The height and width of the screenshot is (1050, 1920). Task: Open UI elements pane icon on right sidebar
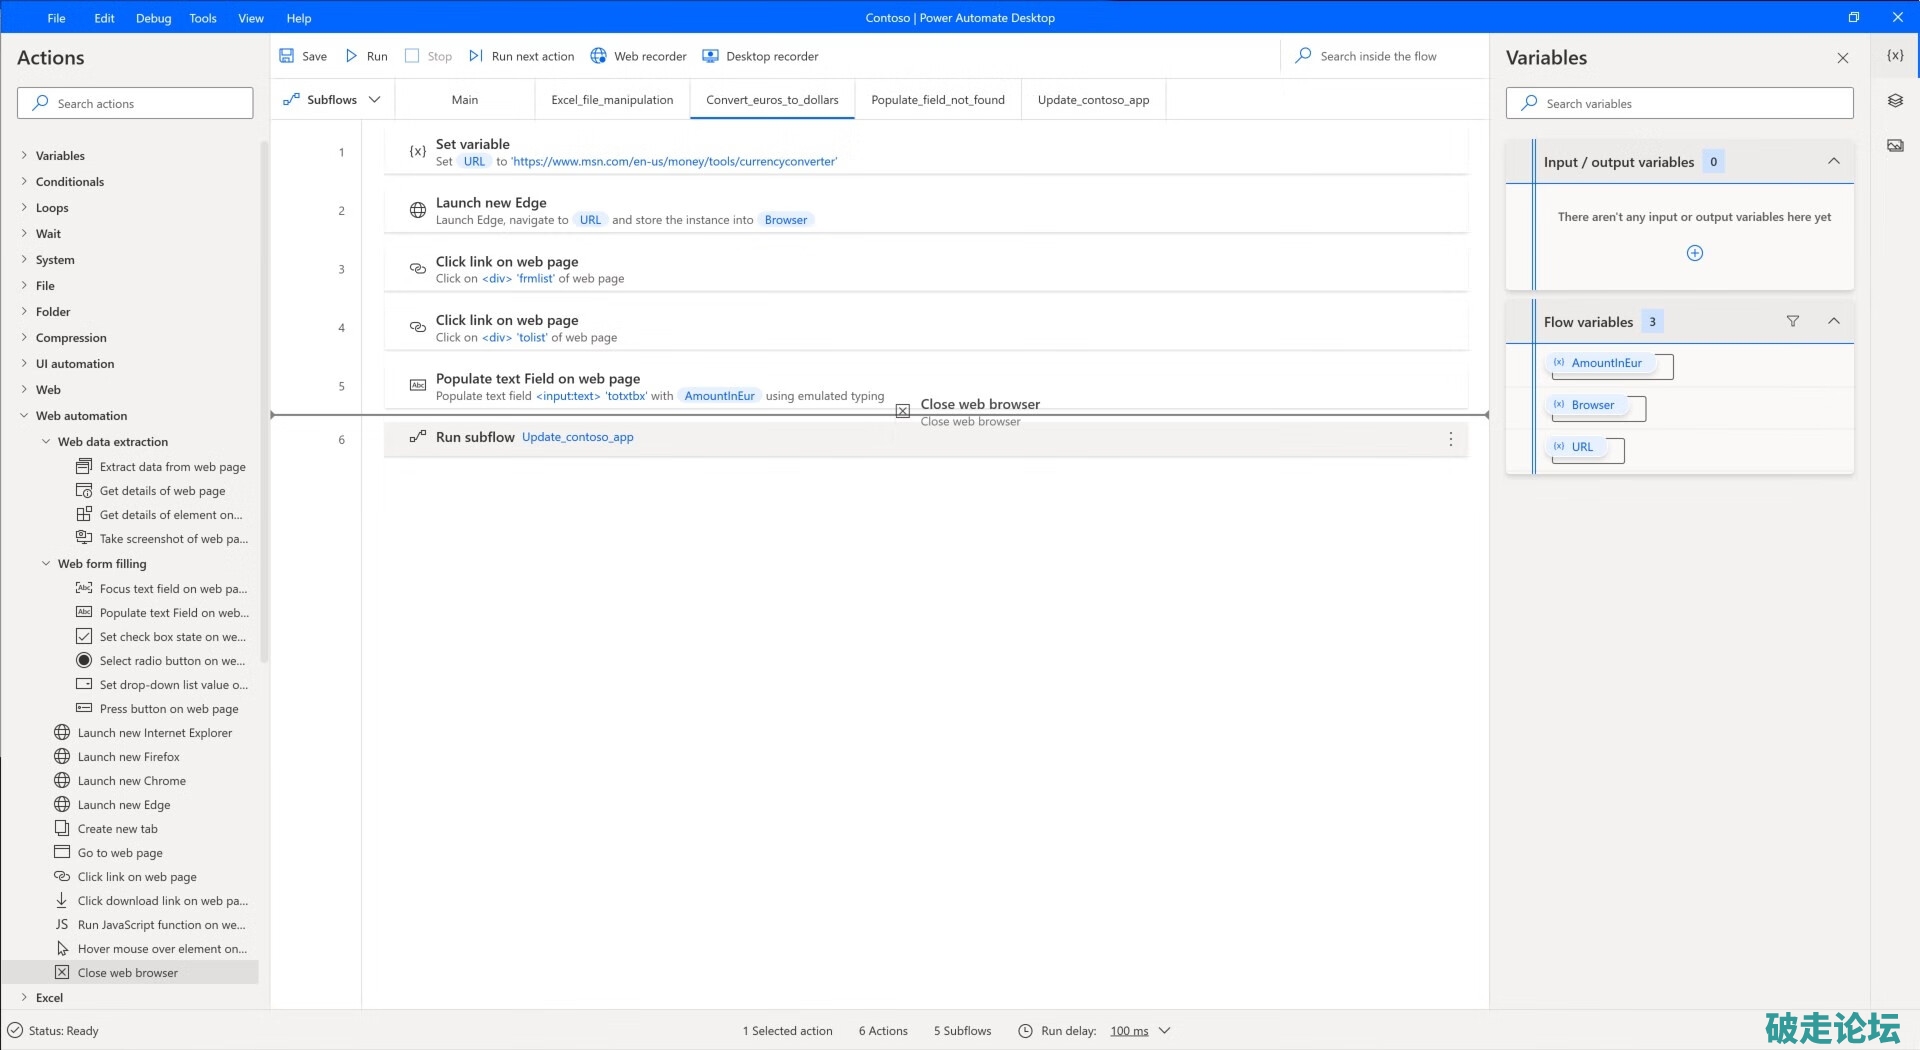coord(1895,101)
